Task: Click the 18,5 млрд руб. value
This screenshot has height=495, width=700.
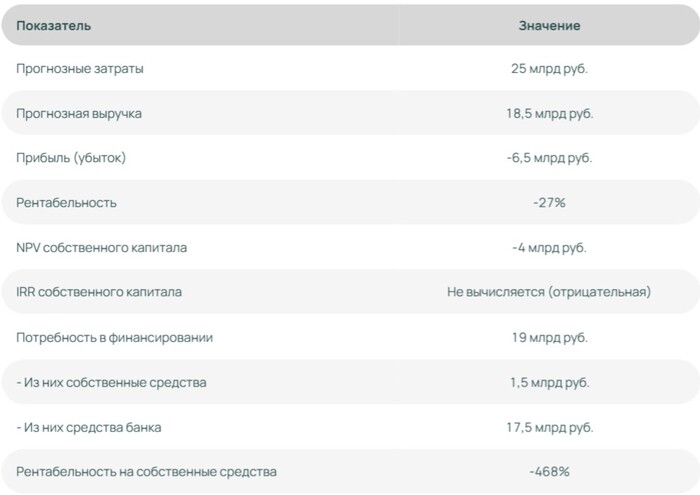Action: click(x=550, y=113)
